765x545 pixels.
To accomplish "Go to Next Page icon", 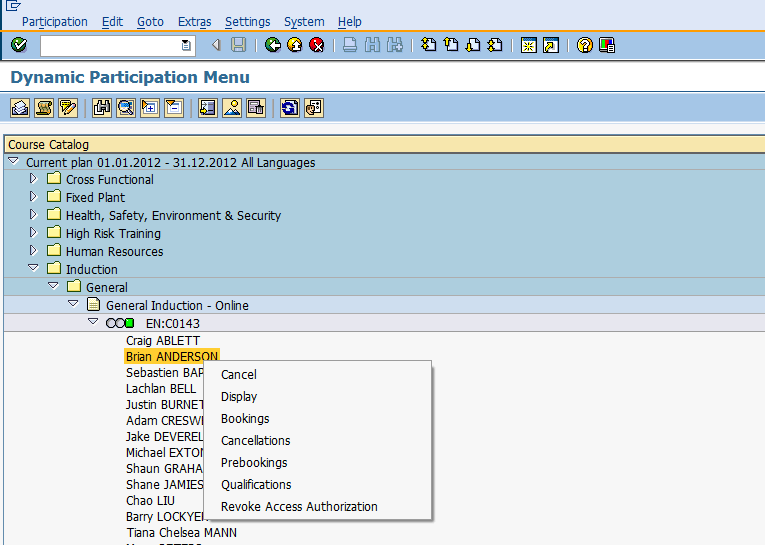I will click(473, 45).
